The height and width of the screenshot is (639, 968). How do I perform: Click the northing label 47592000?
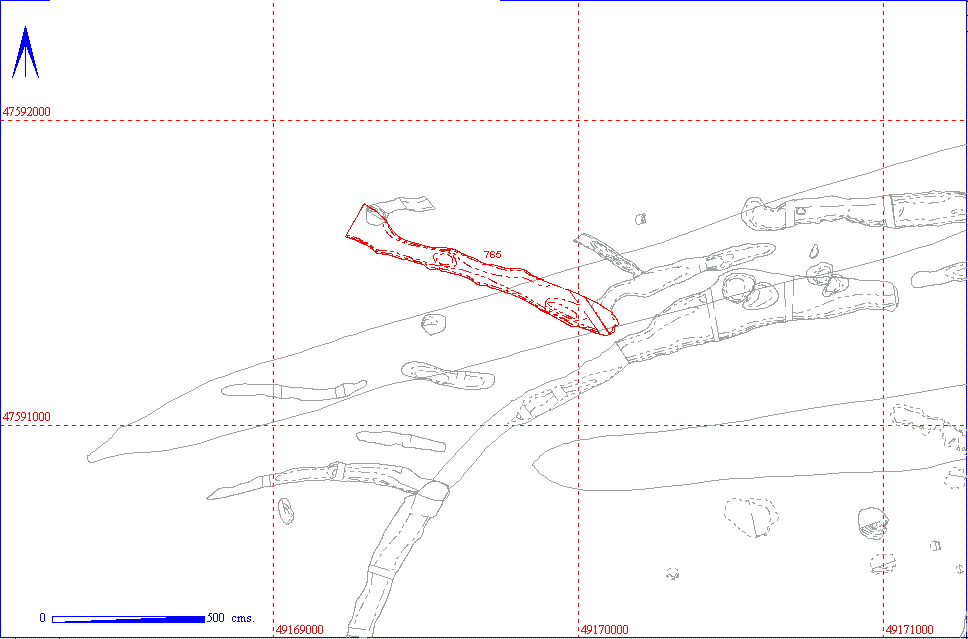[x=27, y=112]
